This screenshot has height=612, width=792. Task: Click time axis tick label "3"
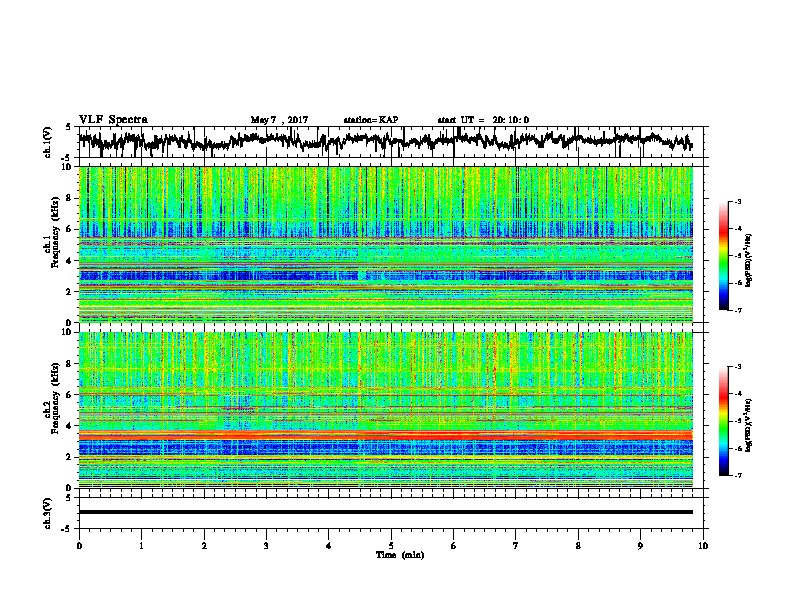pyautogui.click(x=266, y=546)
